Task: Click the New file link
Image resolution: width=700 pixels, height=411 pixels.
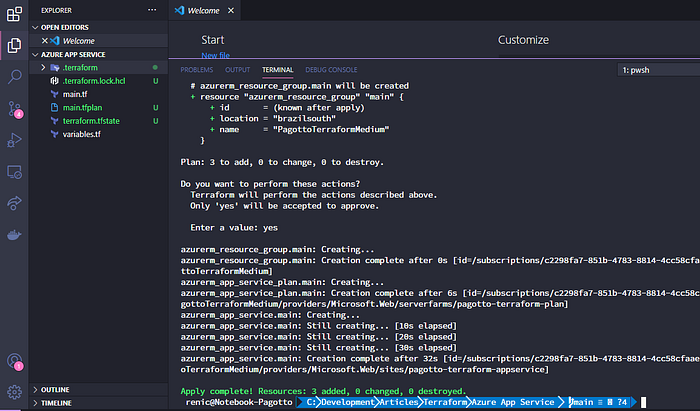Action: [x=216, y=55]
